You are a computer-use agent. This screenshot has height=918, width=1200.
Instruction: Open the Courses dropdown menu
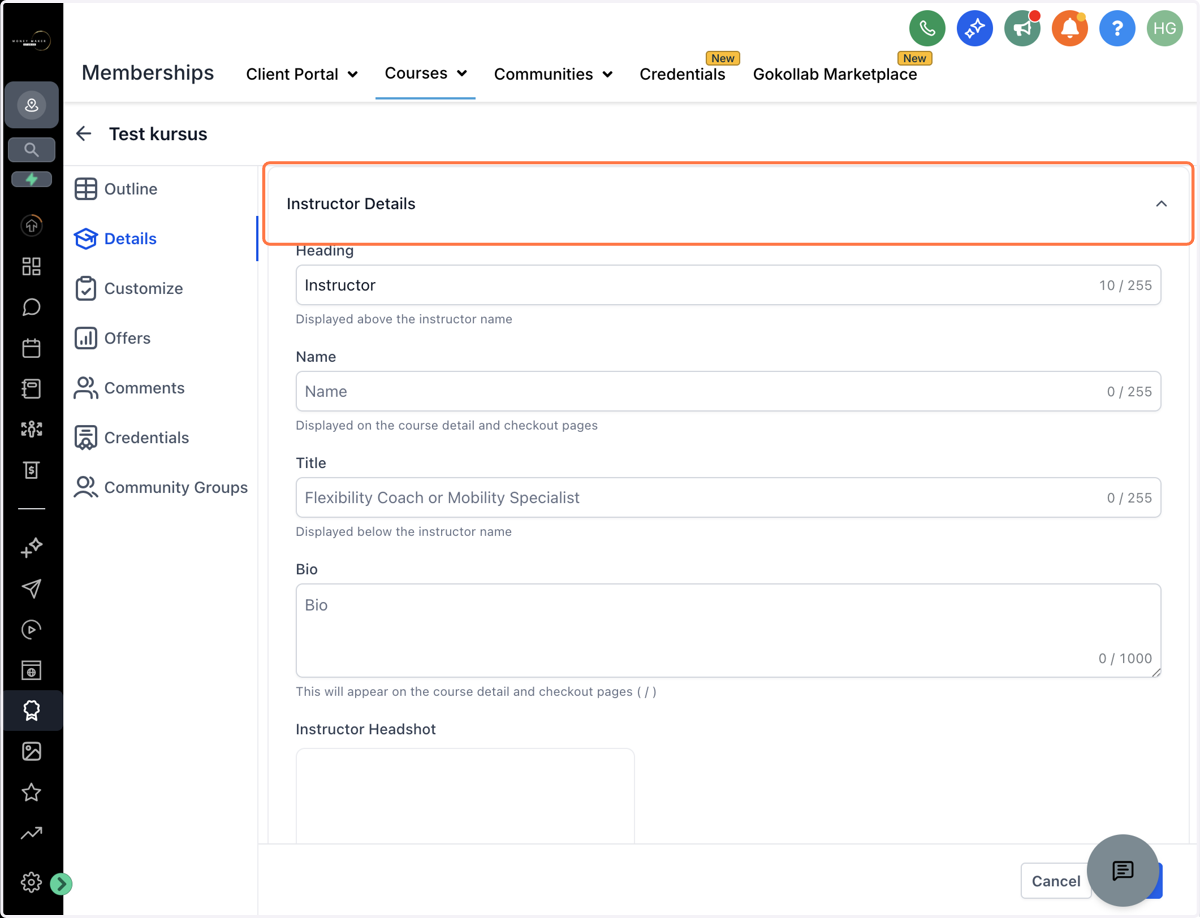pyautogui.click(x=426, y=73)
